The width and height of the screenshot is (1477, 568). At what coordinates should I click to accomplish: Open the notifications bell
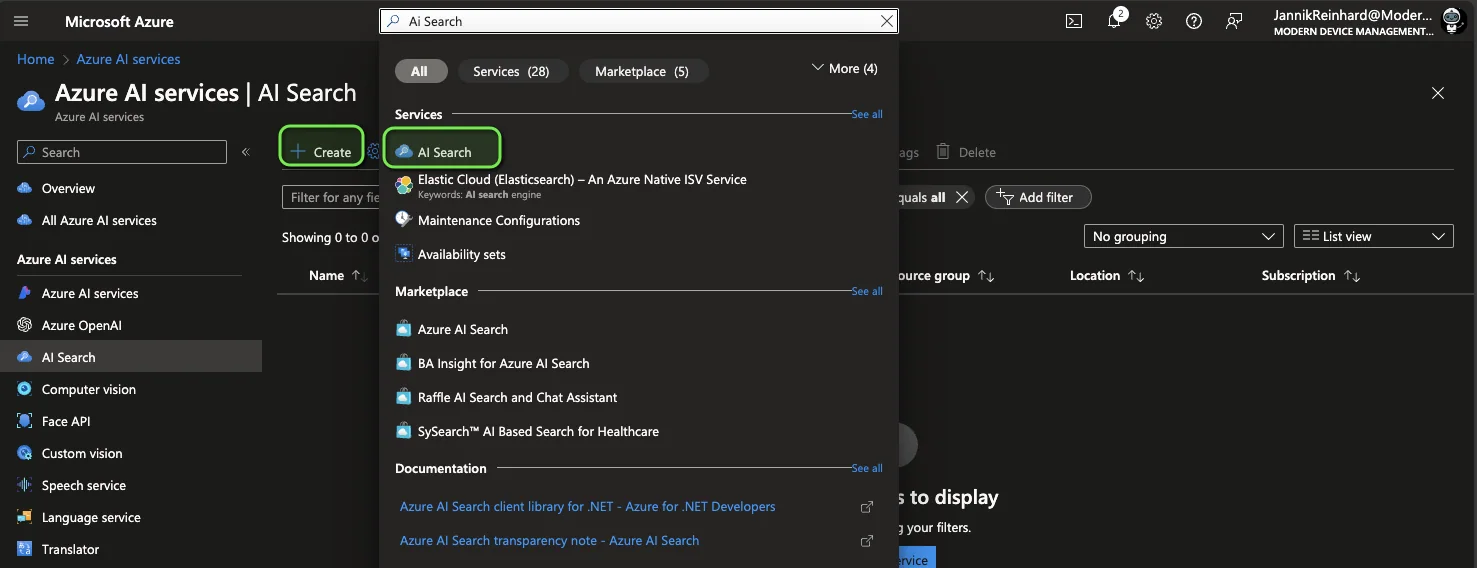coord(1114,21)
